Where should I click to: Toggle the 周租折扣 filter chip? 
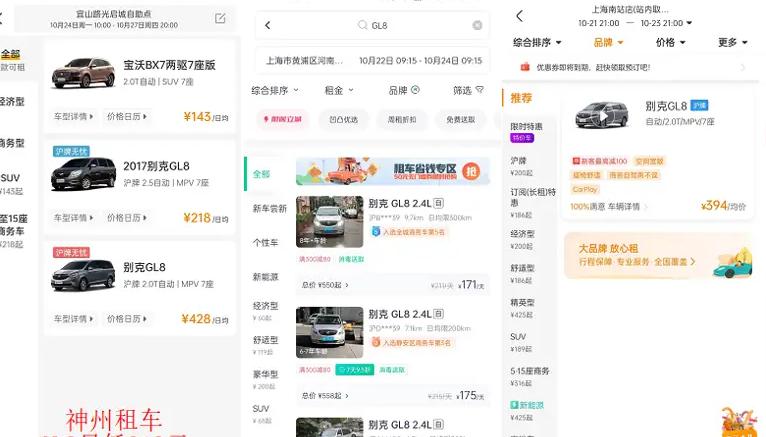coord(402,119)
